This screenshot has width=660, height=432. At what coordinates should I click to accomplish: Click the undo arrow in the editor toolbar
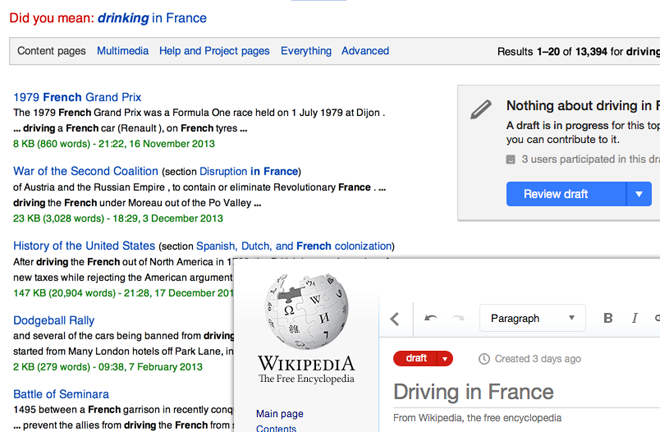pos(430,318)
